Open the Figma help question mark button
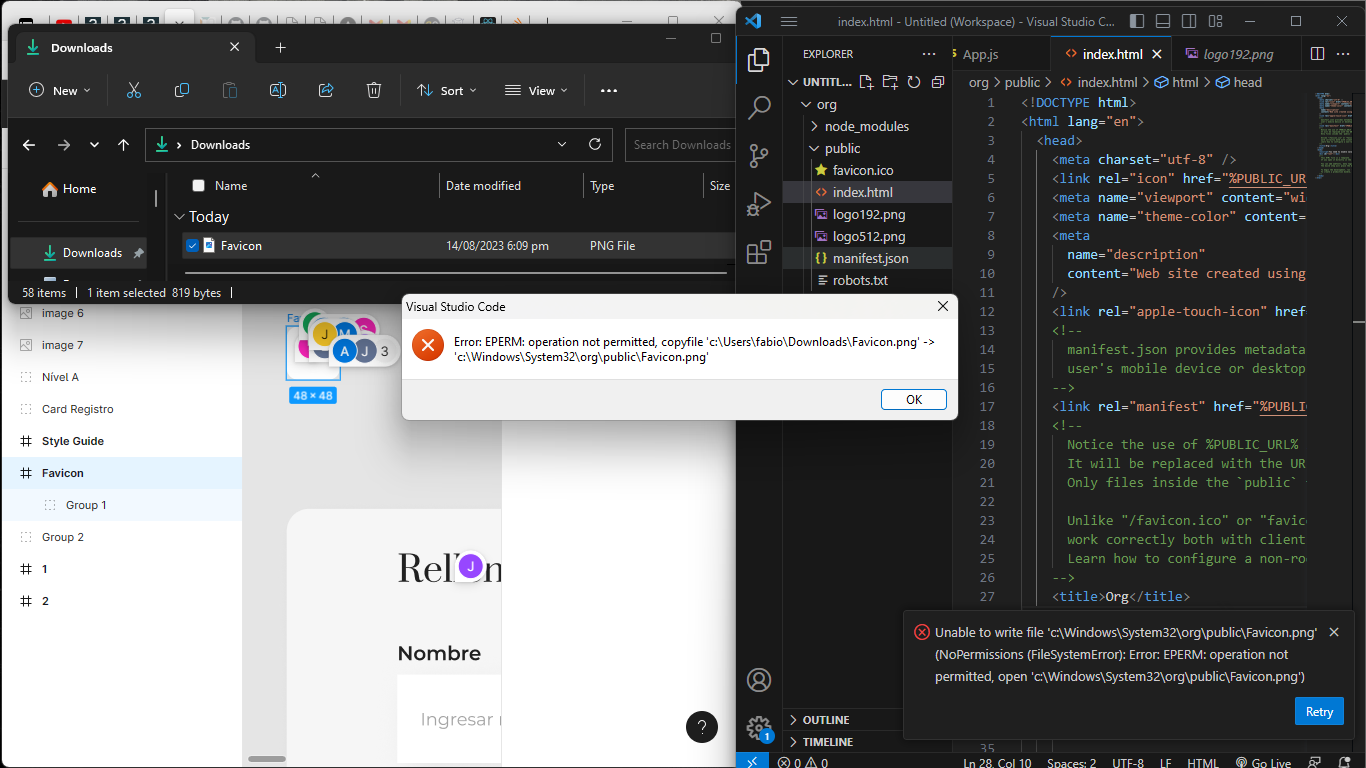 point(702,727)
